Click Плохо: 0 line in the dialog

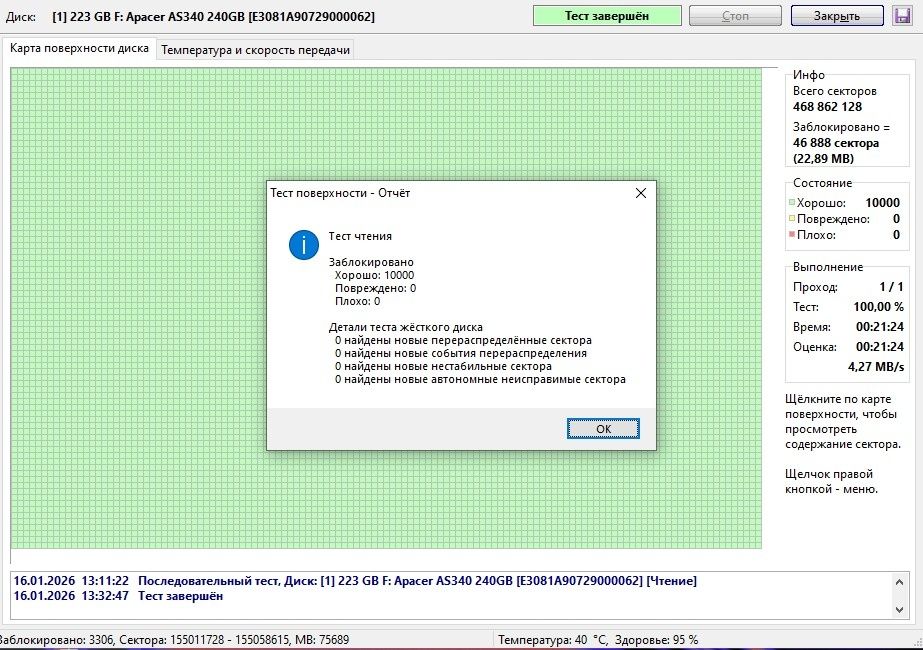pyautogui.click(x=357, y=301)
